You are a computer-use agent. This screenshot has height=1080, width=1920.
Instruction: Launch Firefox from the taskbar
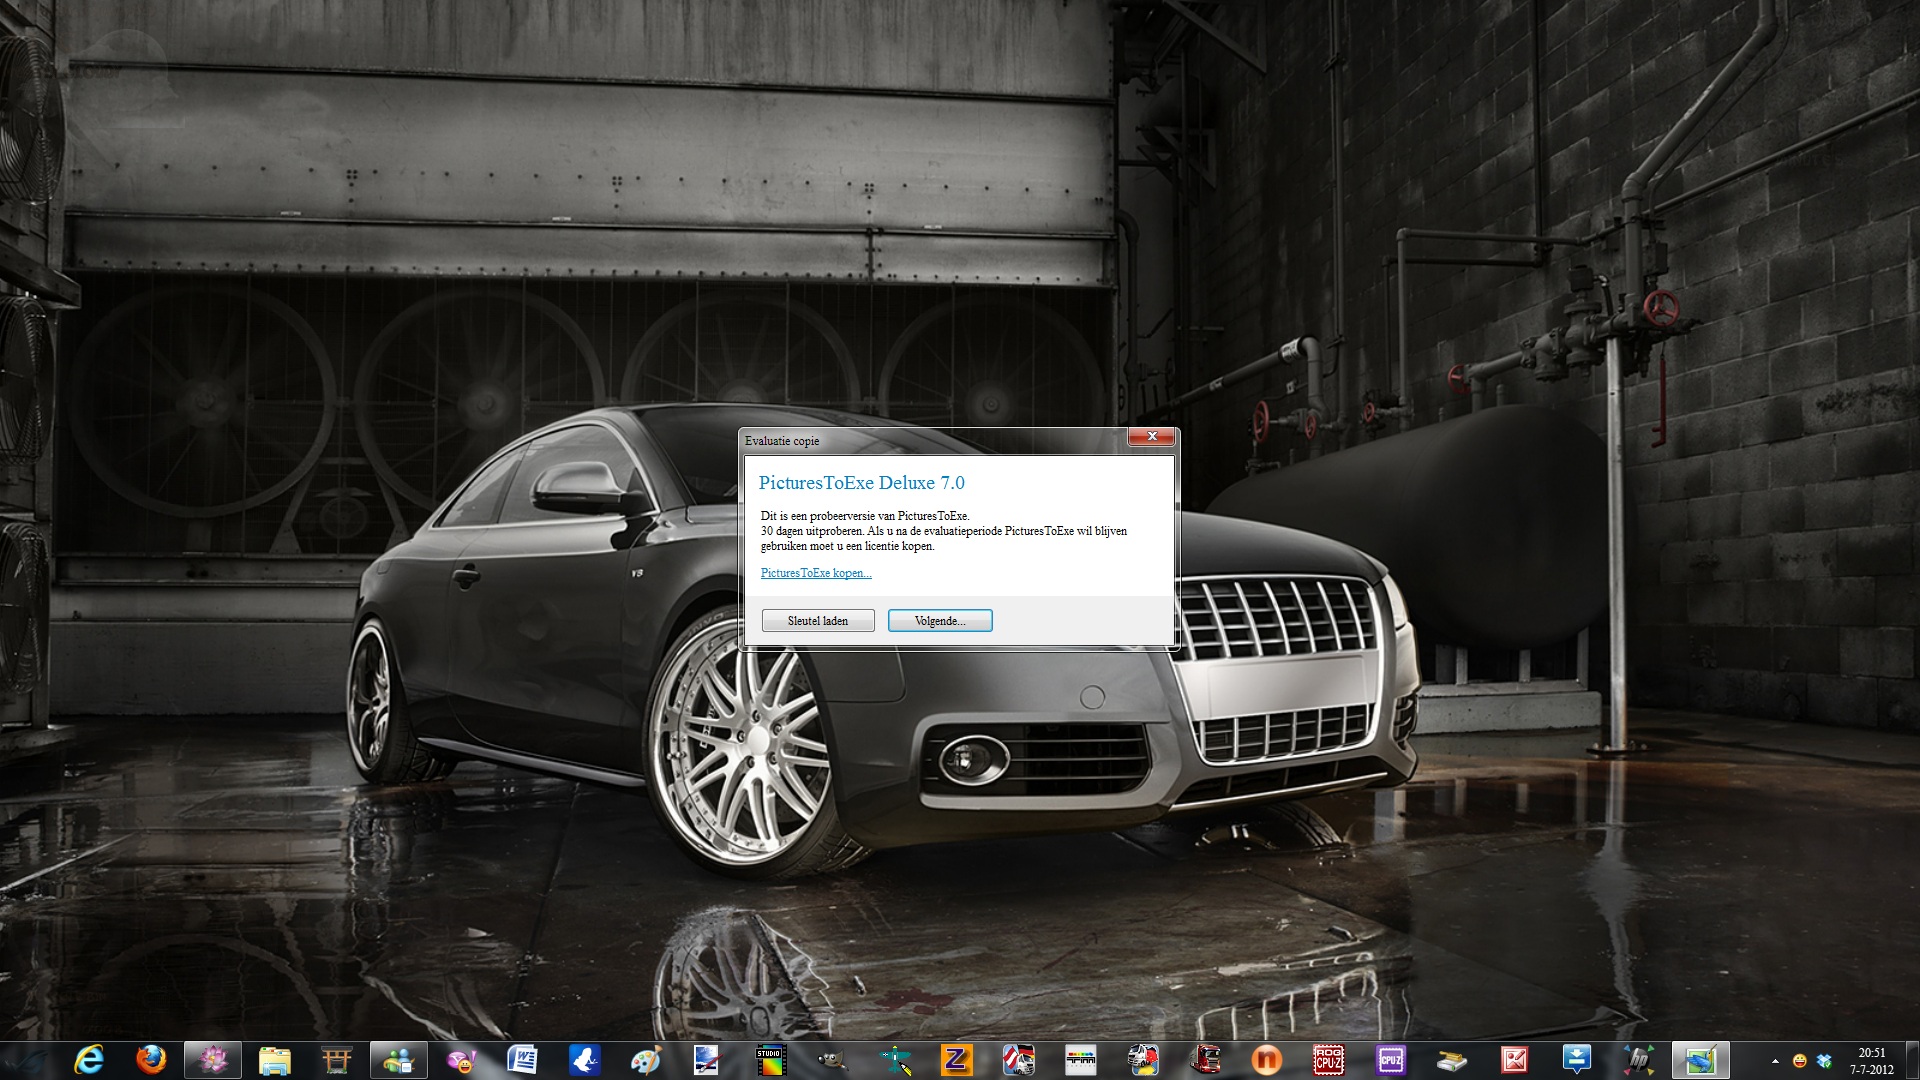[x=151, y=1060]
